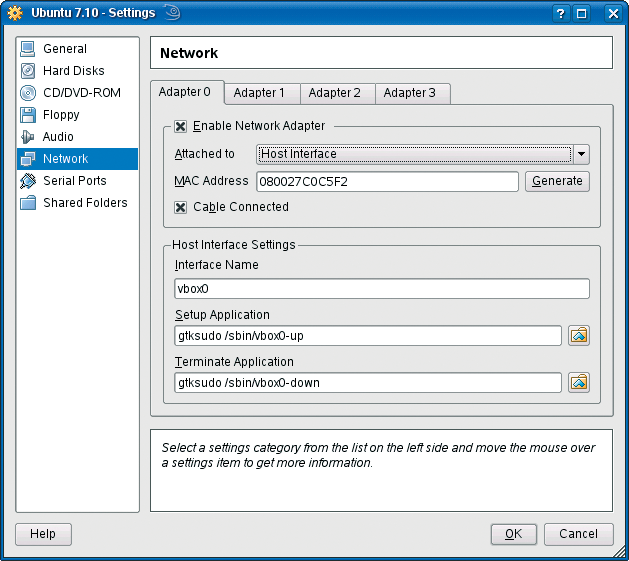Open Serial Ports settings
The height and width of the screenshot is (561, 629).
(x=77, y=181)
